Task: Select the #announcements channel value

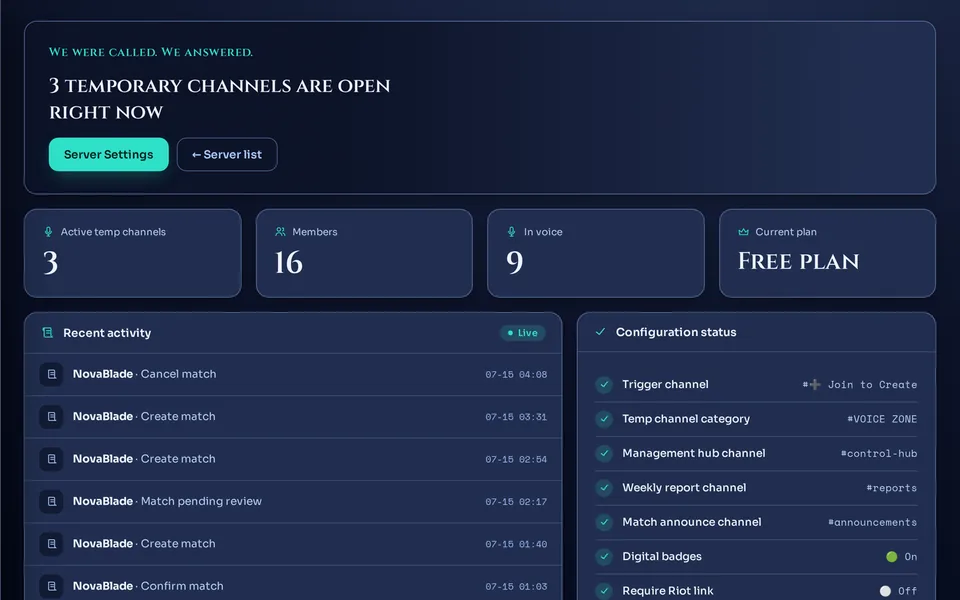Action: click(x=872, y=522)
